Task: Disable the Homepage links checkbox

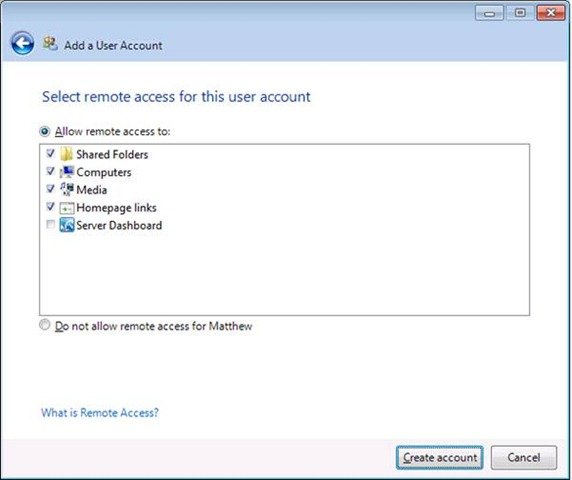Action: [x=51, y=206]
